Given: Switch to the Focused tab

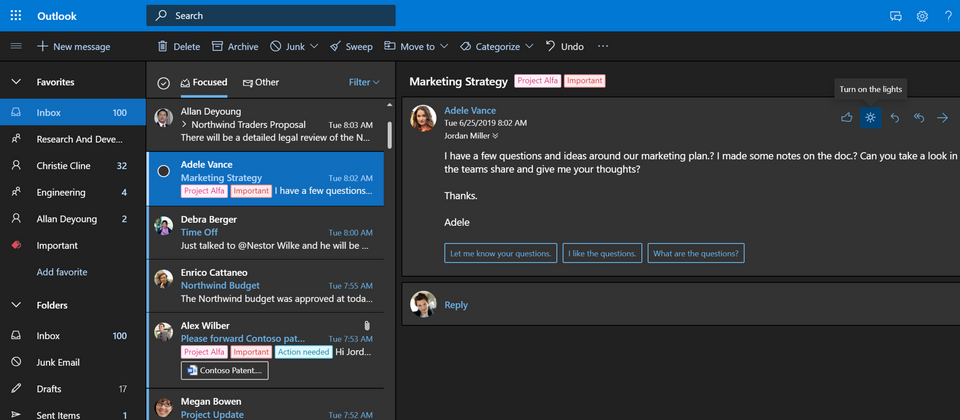Looking at the screenshot, I should coord(204,82).
